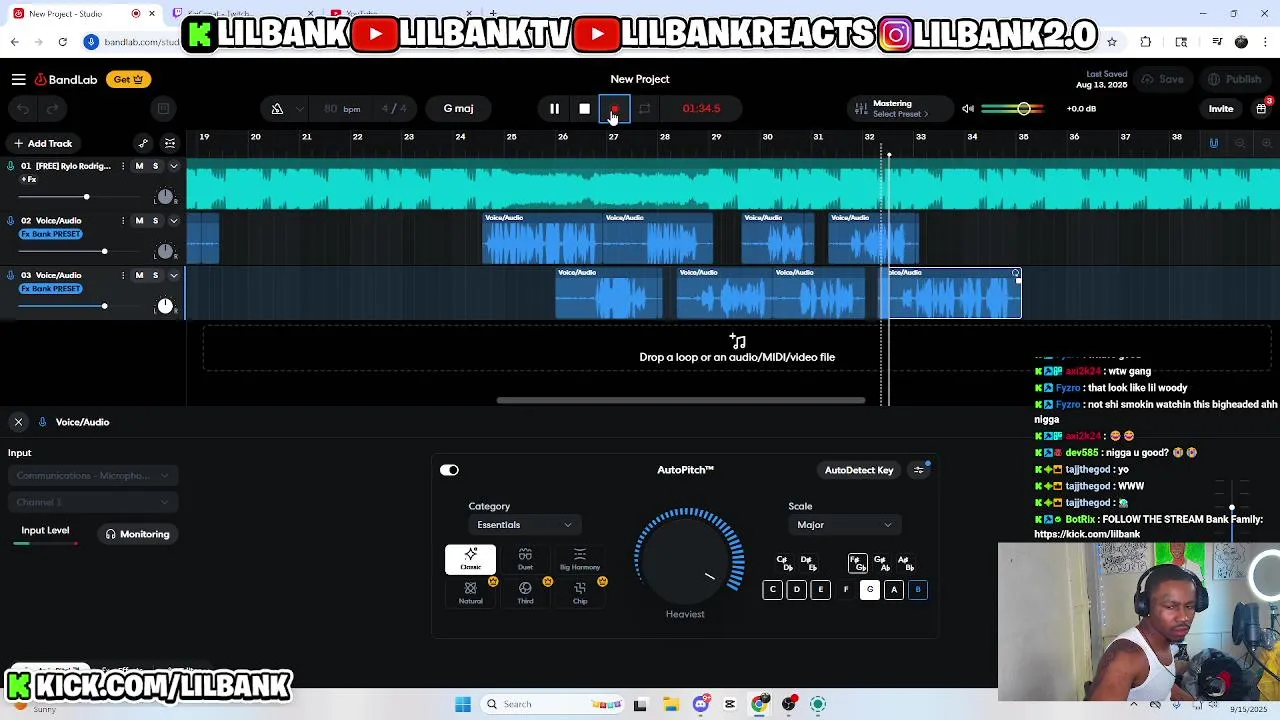Solo track 02 Voice/Audio
This screenshot has width=1280, height=720.
click(x=155, y=221)
